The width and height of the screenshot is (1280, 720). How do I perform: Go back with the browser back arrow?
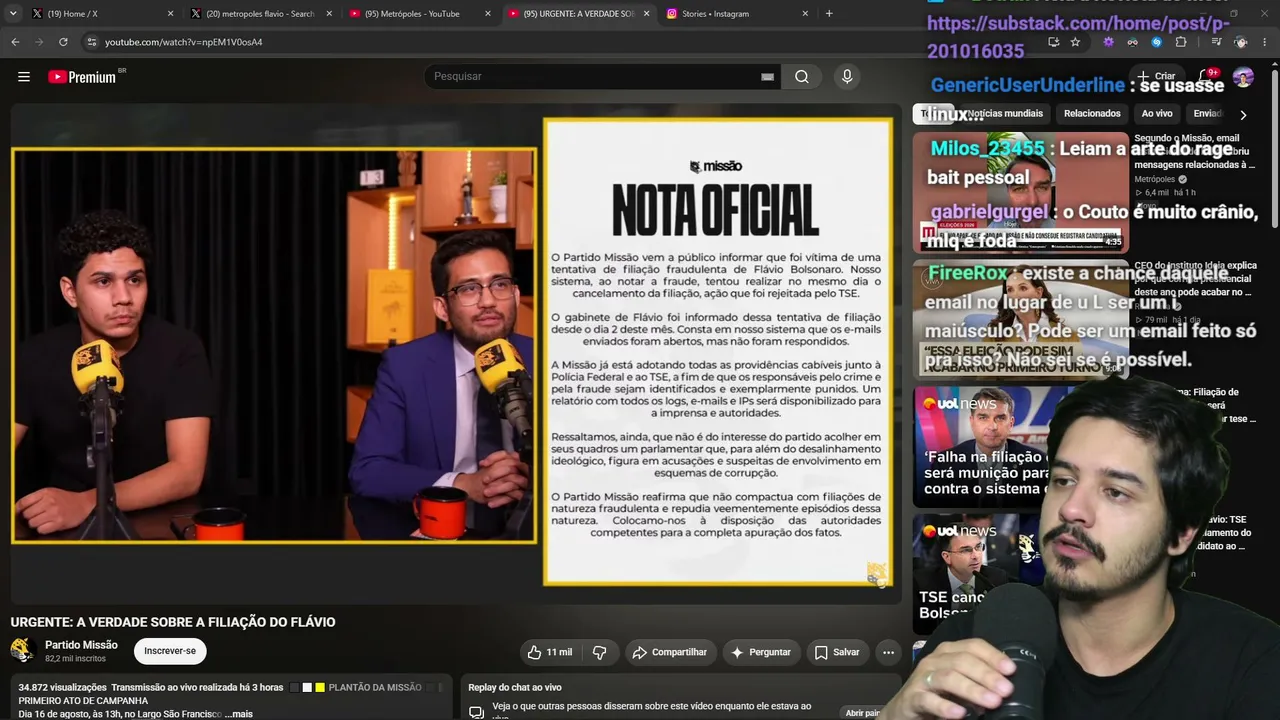tap(15, 42)
